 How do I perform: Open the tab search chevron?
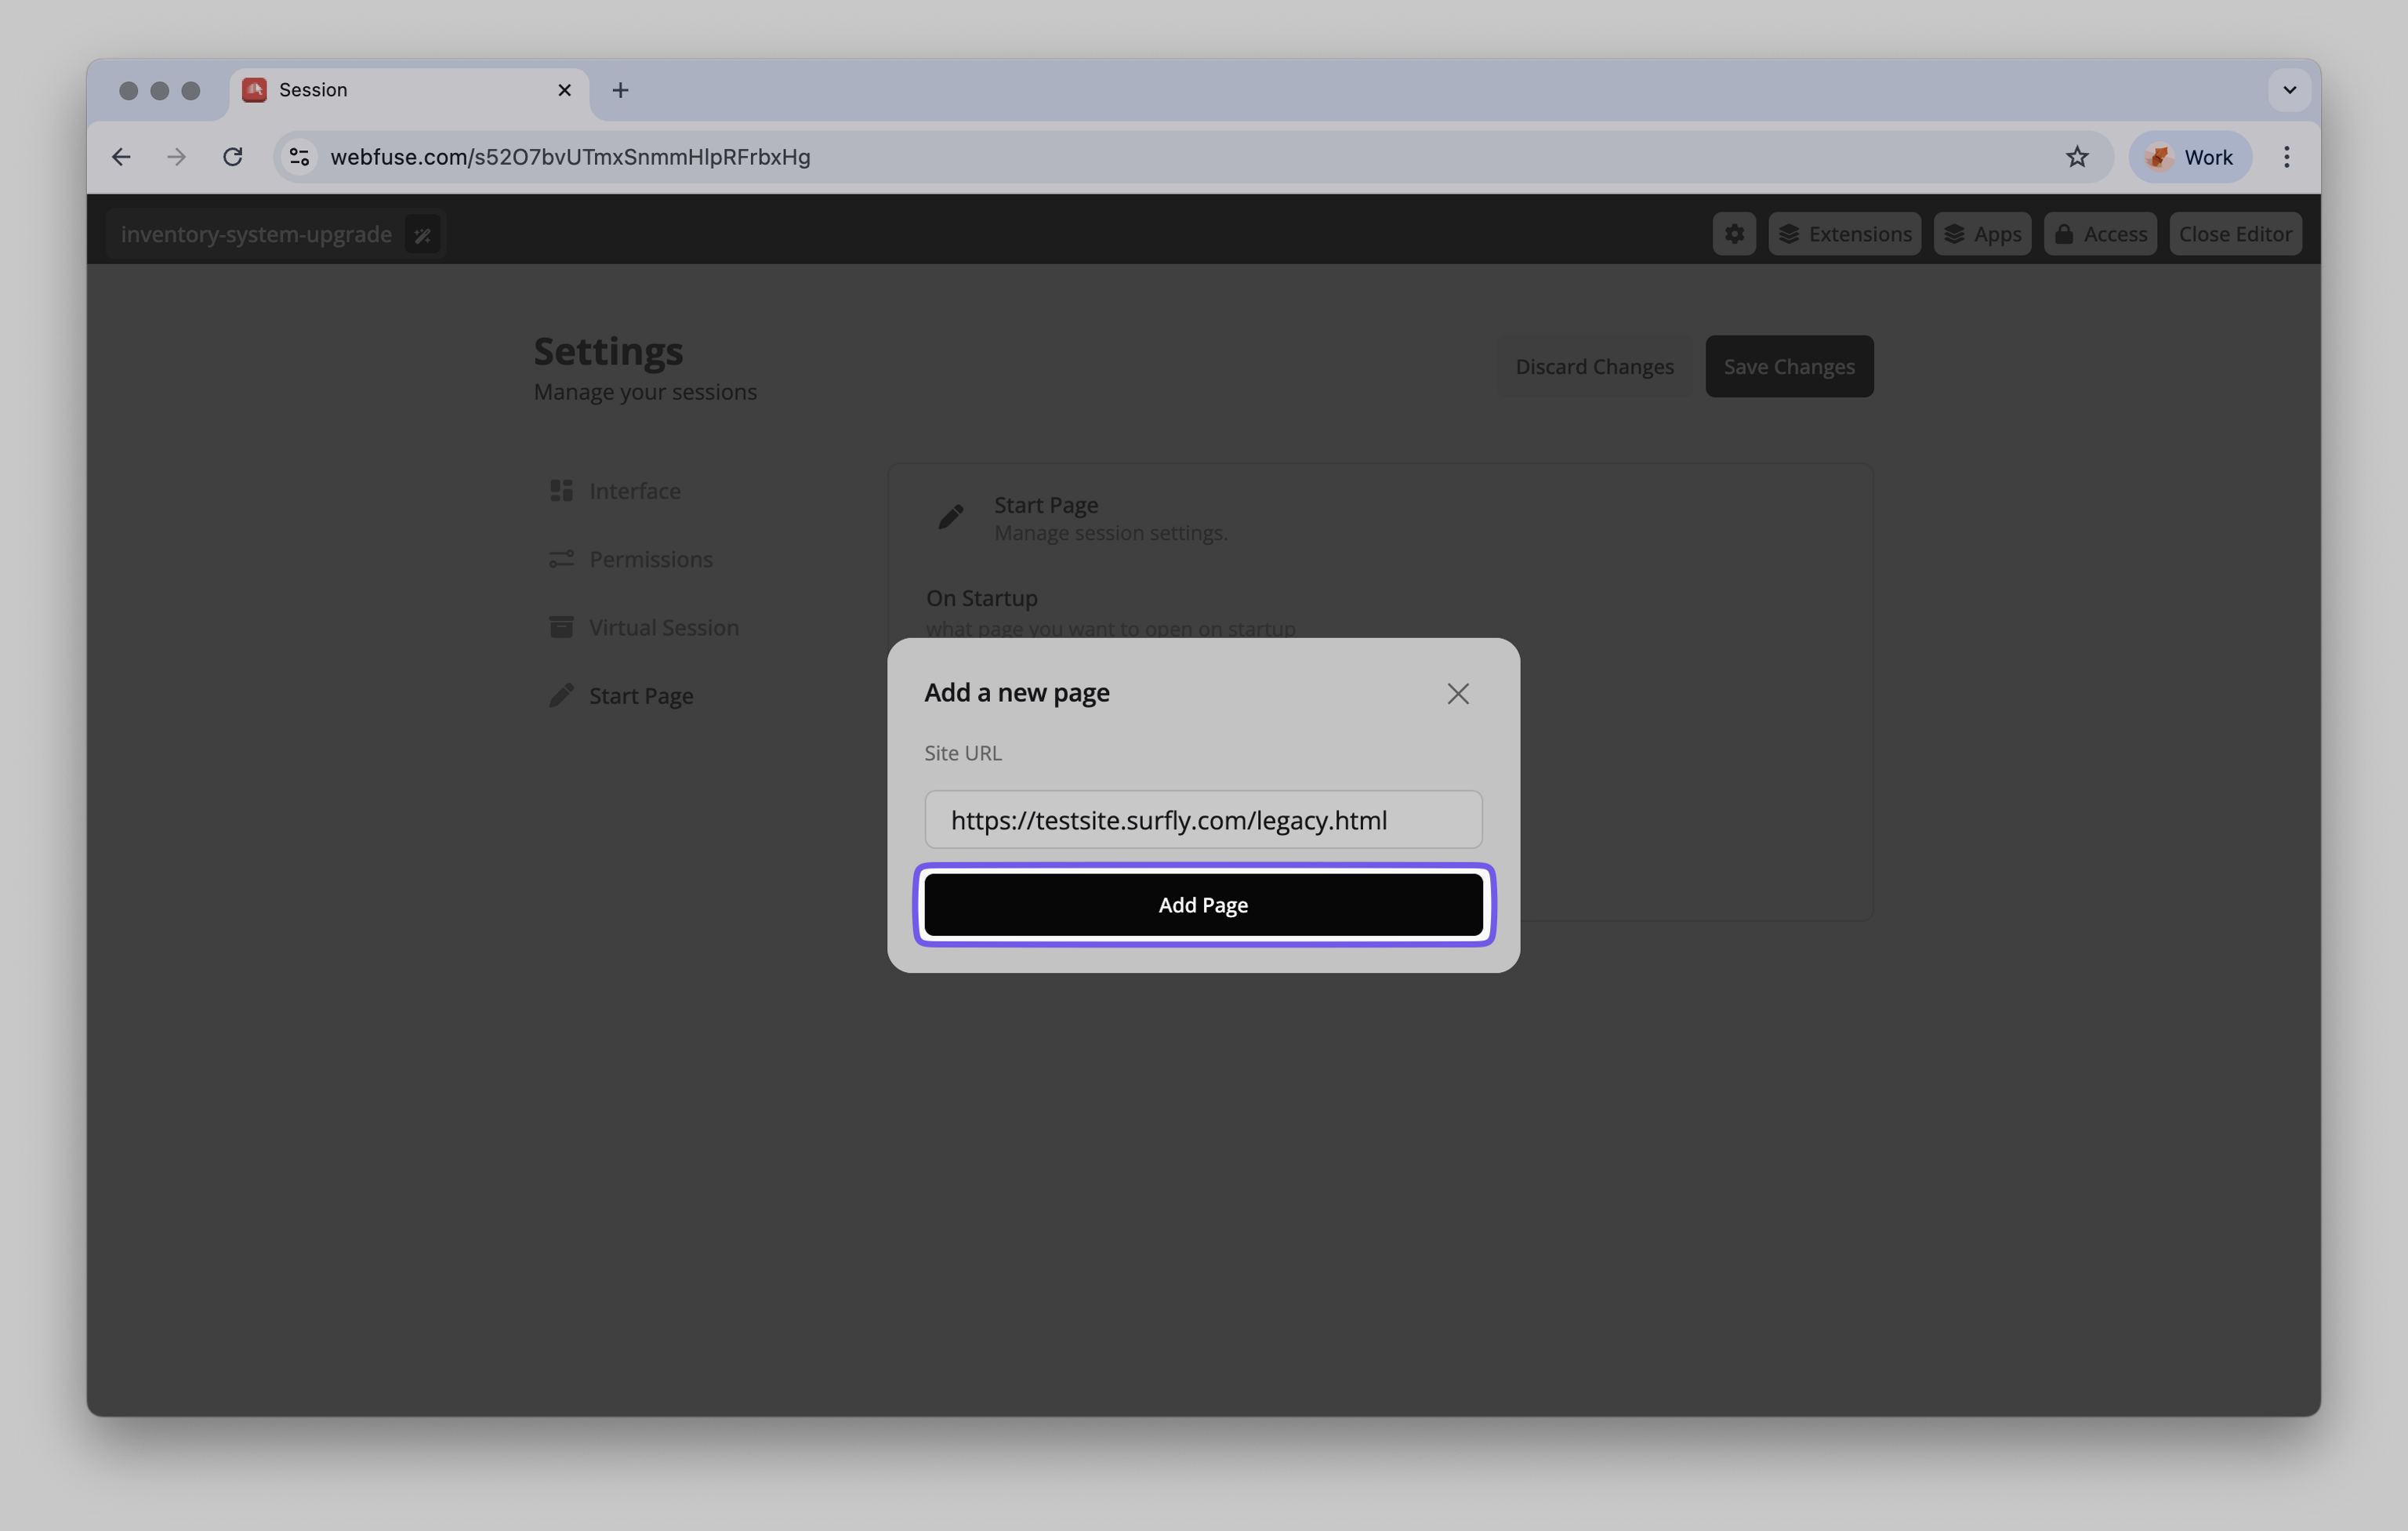point(2288,90)
